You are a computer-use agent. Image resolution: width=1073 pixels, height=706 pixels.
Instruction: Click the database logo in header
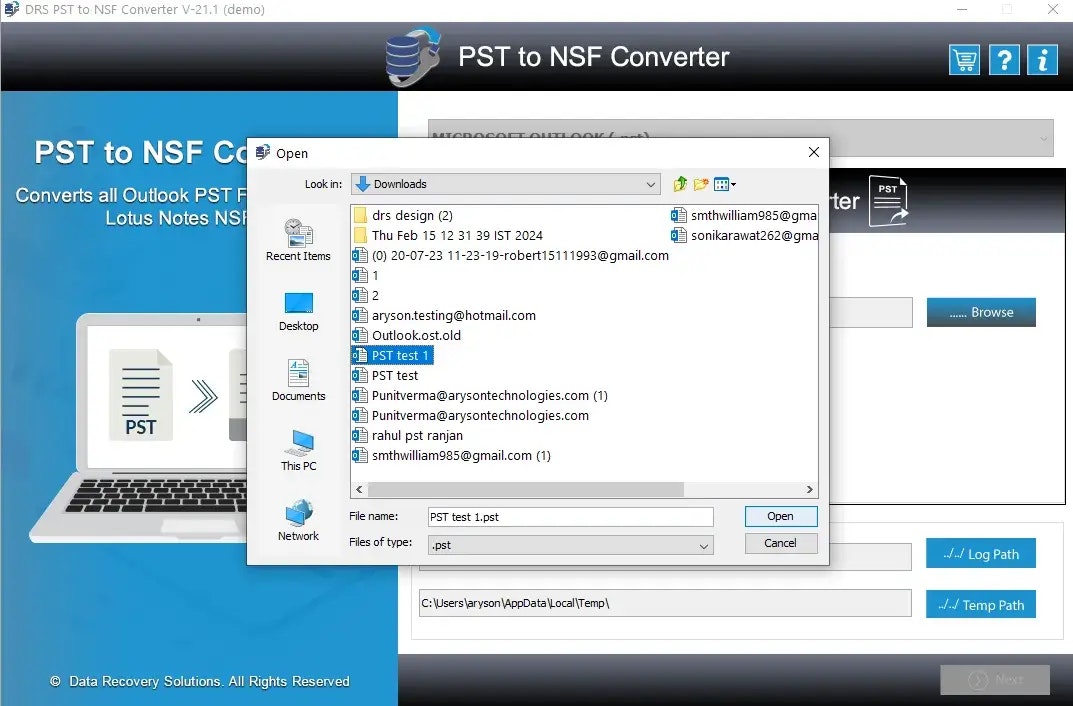click(412, 57)
